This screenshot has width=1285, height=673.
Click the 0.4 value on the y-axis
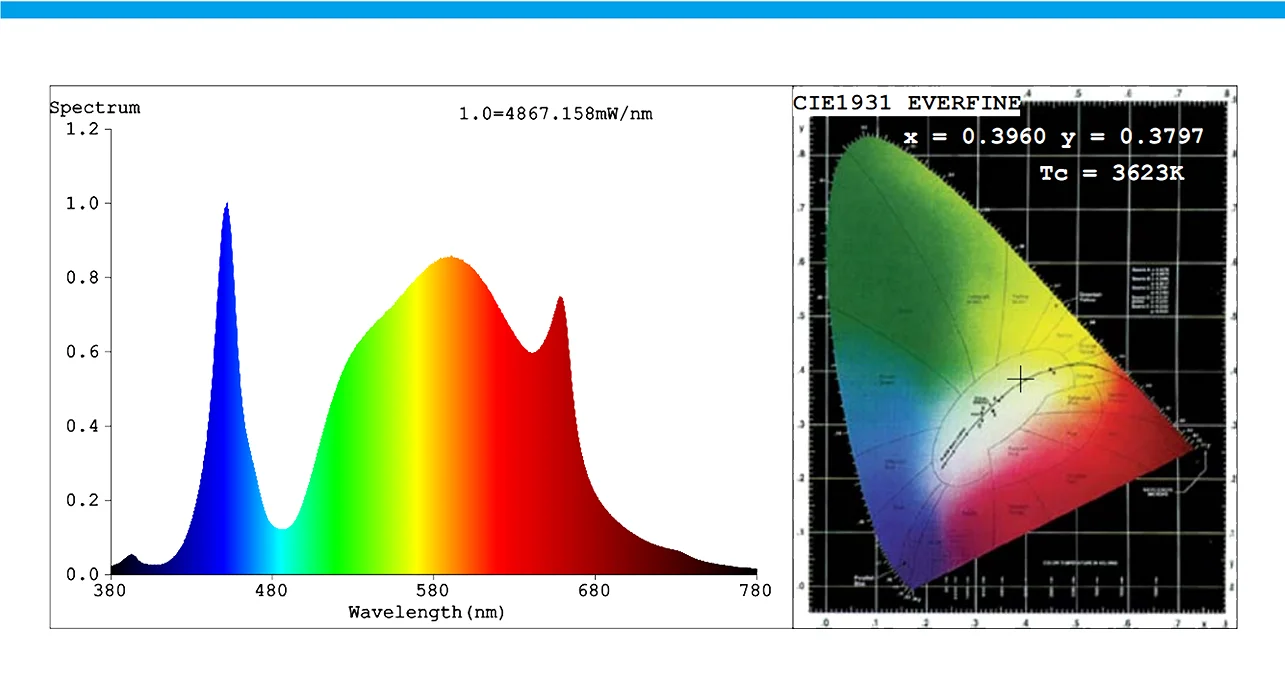82,426
